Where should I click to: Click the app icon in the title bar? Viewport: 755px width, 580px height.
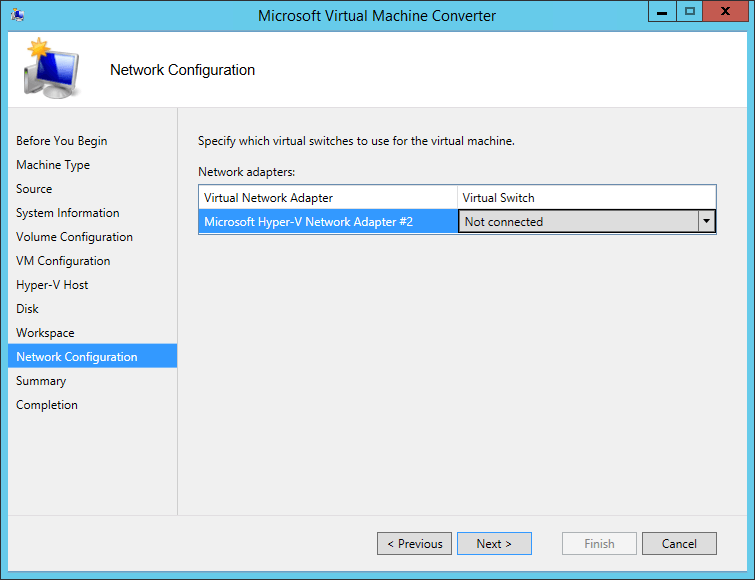coord(18,15)
